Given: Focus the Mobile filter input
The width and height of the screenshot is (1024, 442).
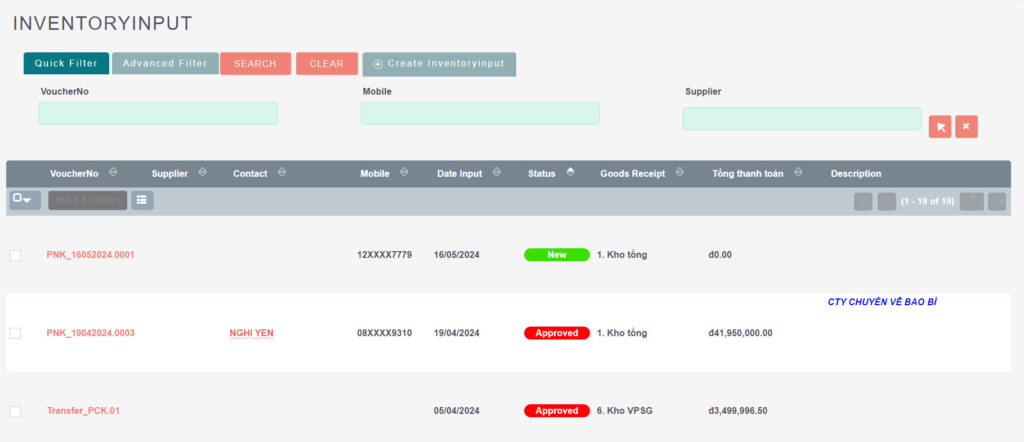Looking at the screenshot, I should coord(480,113).
